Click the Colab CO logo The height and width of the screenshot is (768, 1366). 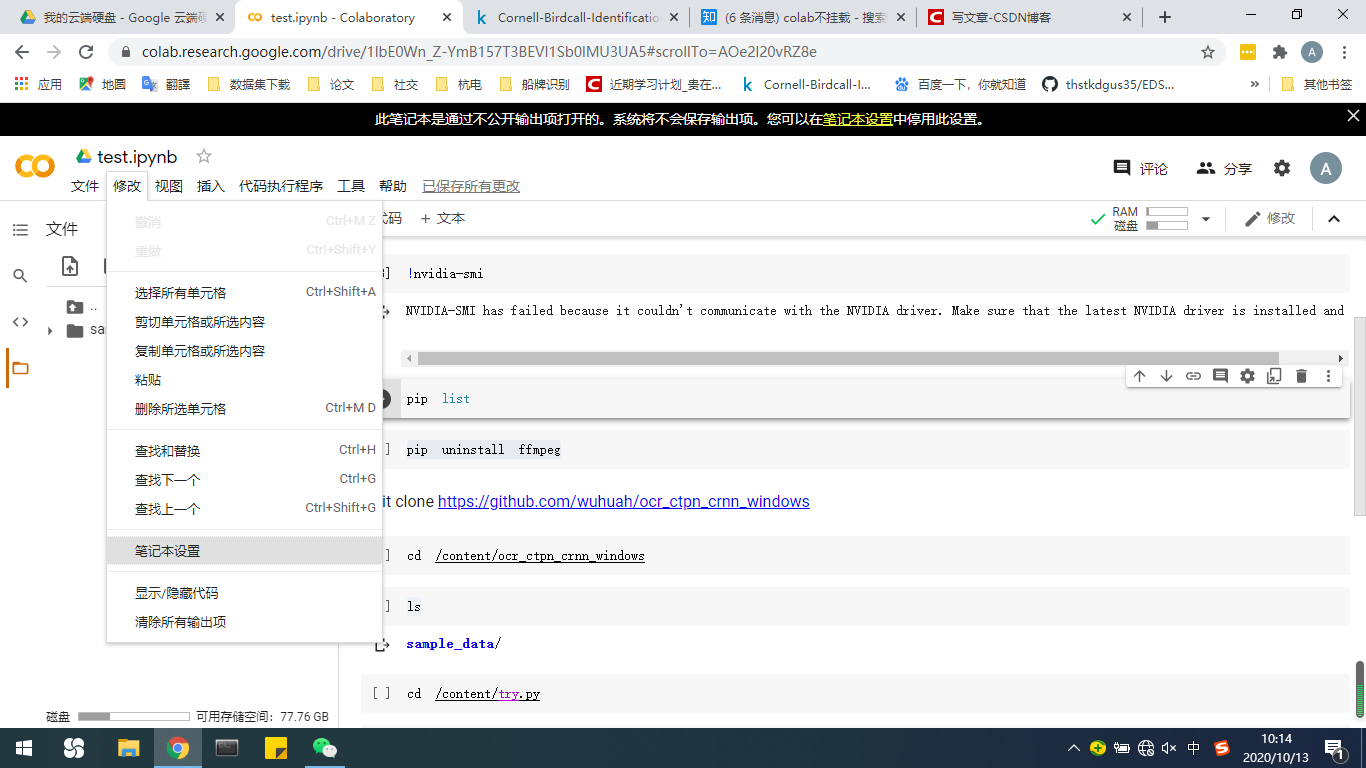pos(35,166)
